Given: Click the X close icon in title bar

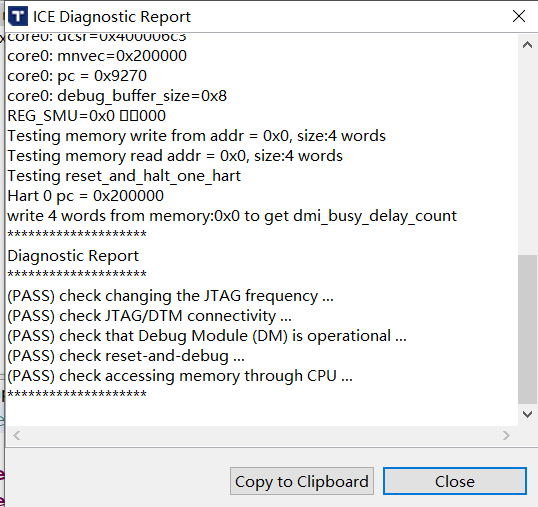Looking at the screenshot, I should point(518,16).
